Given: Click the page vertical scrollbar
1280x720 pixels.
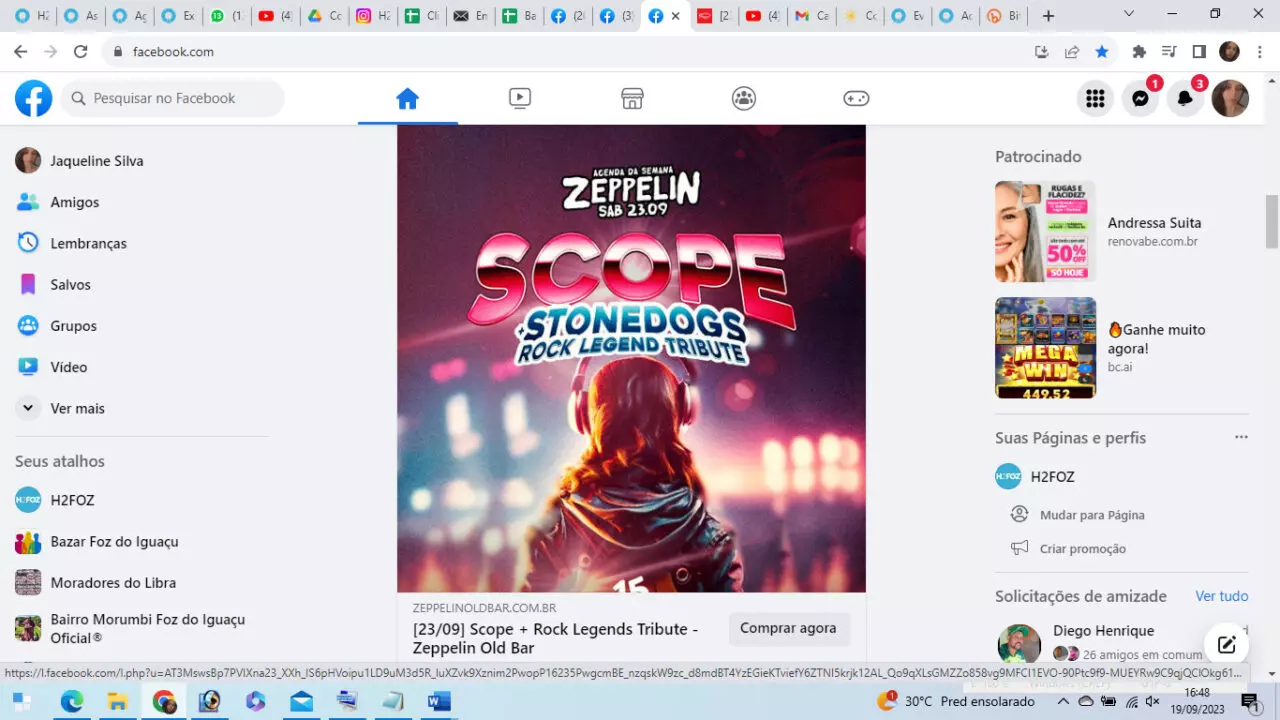Looking at the screenshot, I should 1272,220.
